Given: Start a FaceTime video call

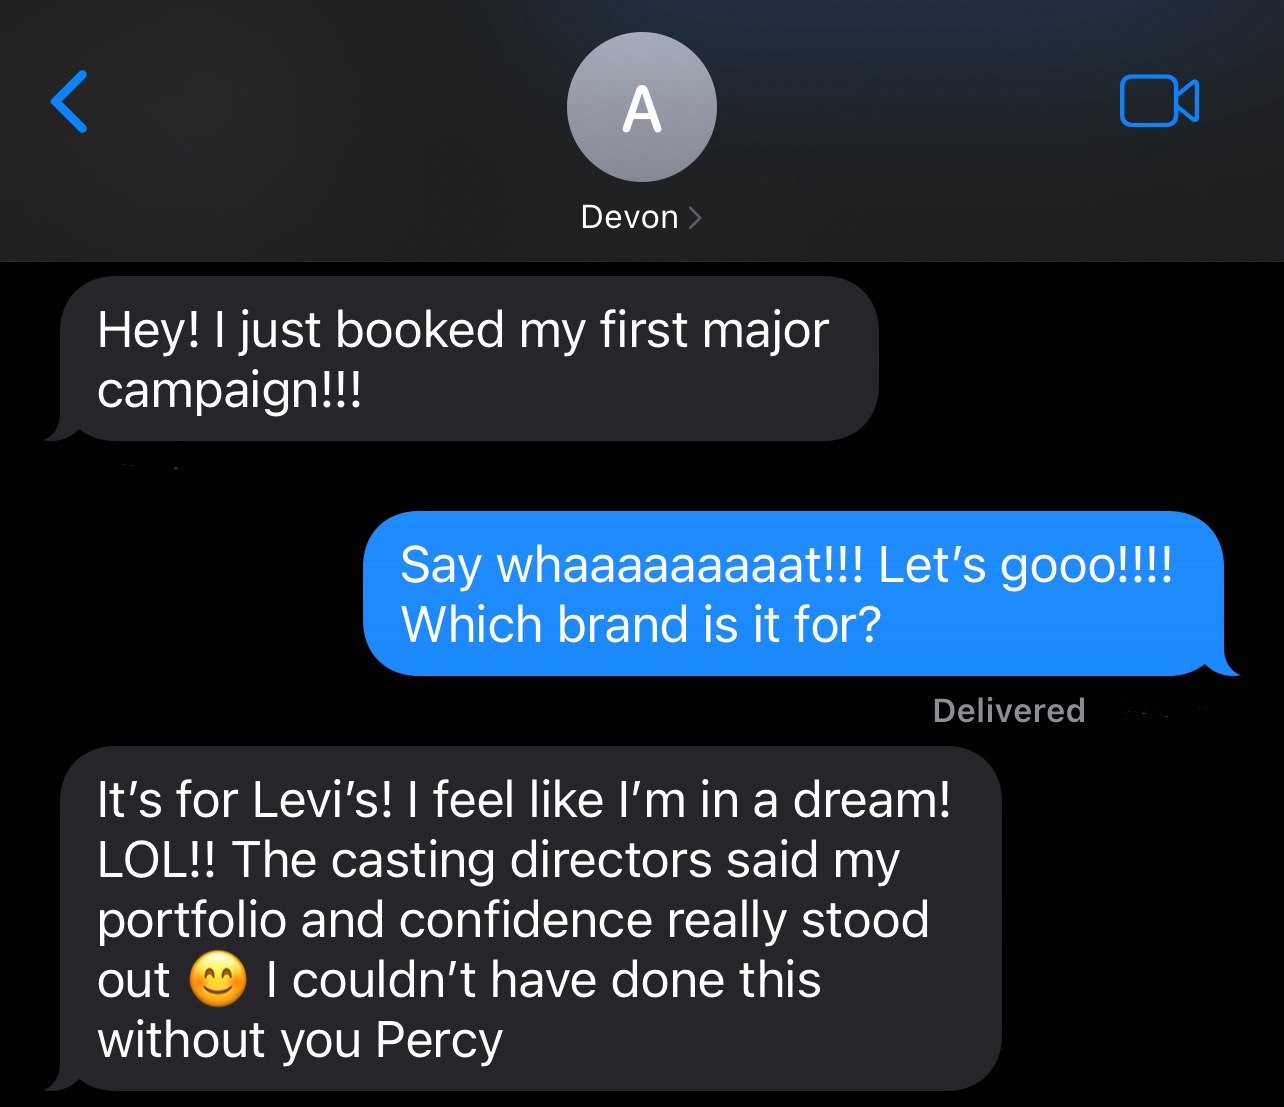Looking at the screenshot, I should pos(1159,101).
